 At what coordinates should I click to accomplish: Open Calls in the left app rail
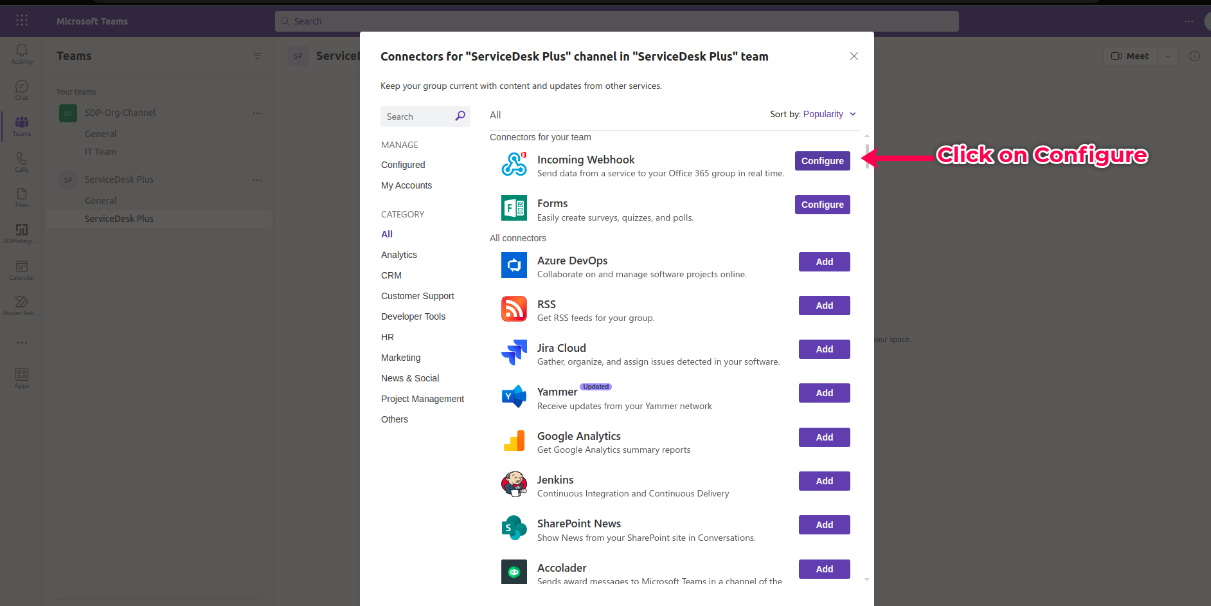22,162
